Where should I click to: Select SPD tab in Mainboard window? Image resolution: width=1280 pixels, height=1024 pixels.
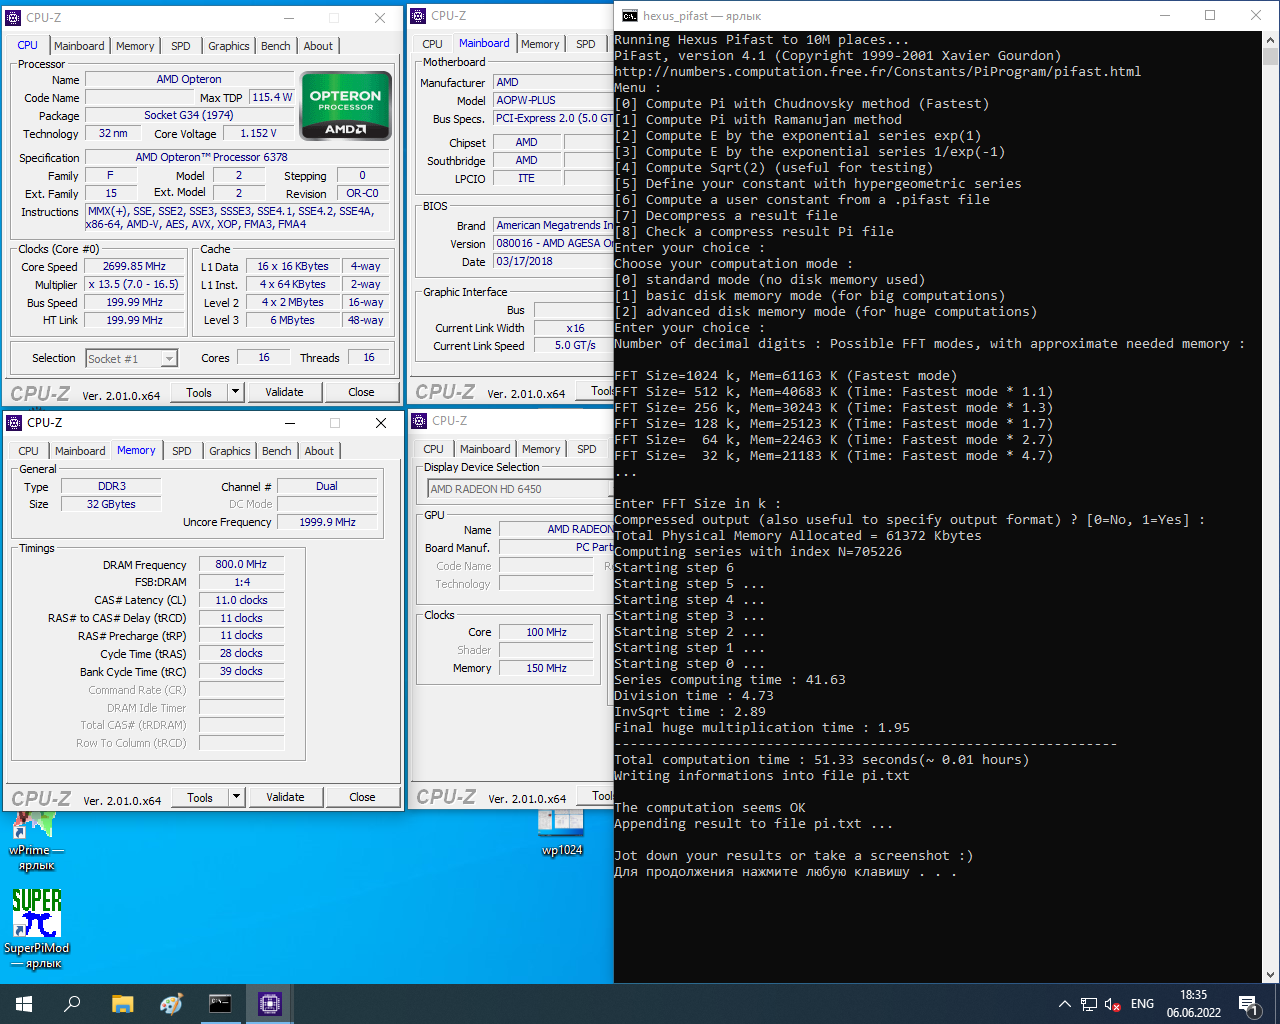click(x=586, y=44)
